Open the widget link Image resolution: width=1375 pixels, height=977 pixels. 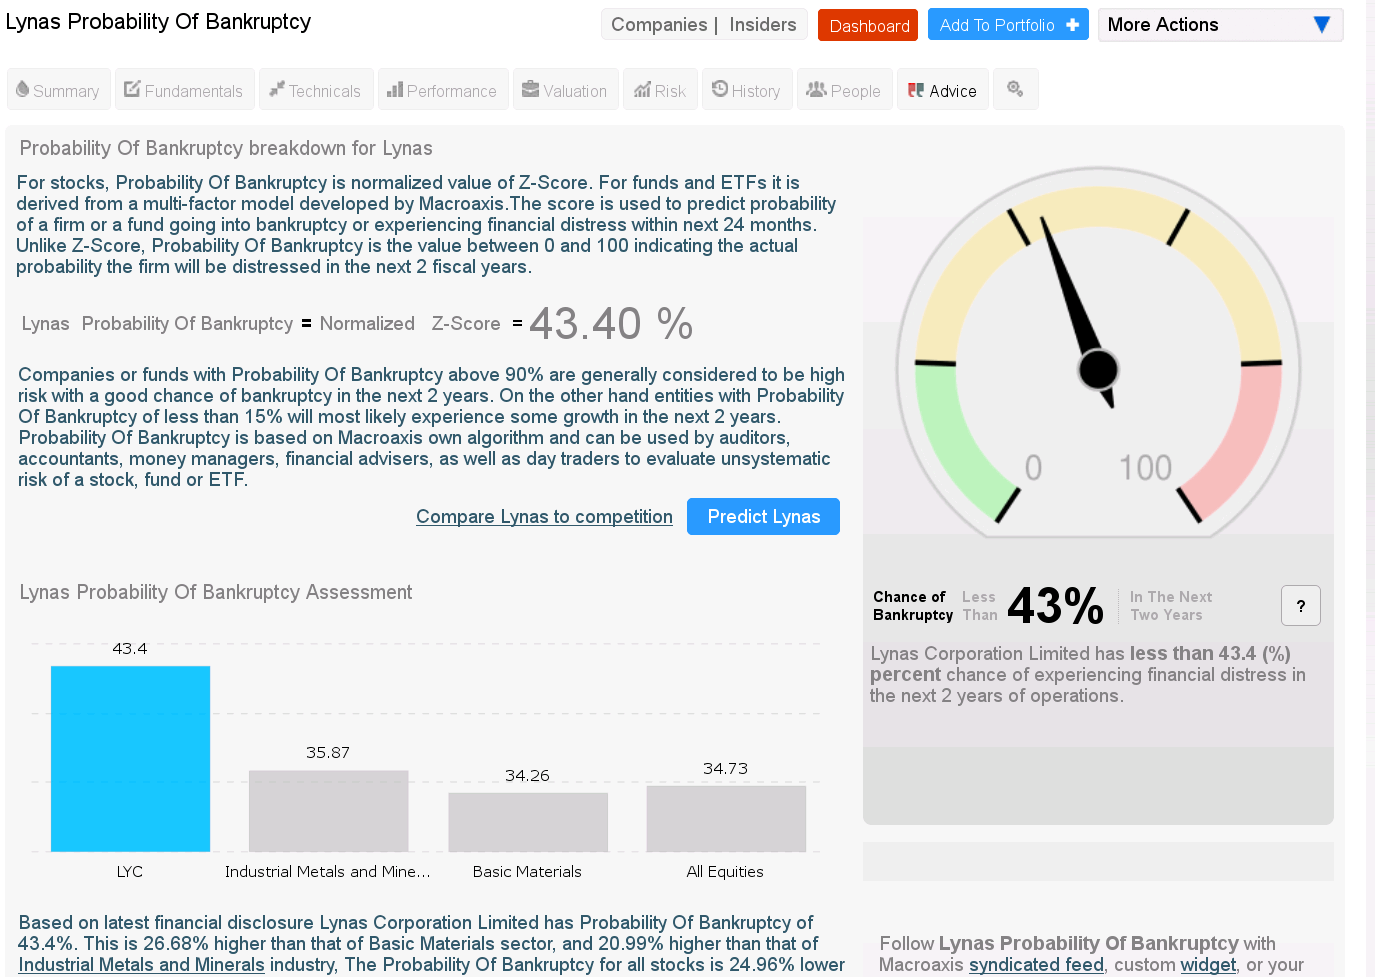1208,965
